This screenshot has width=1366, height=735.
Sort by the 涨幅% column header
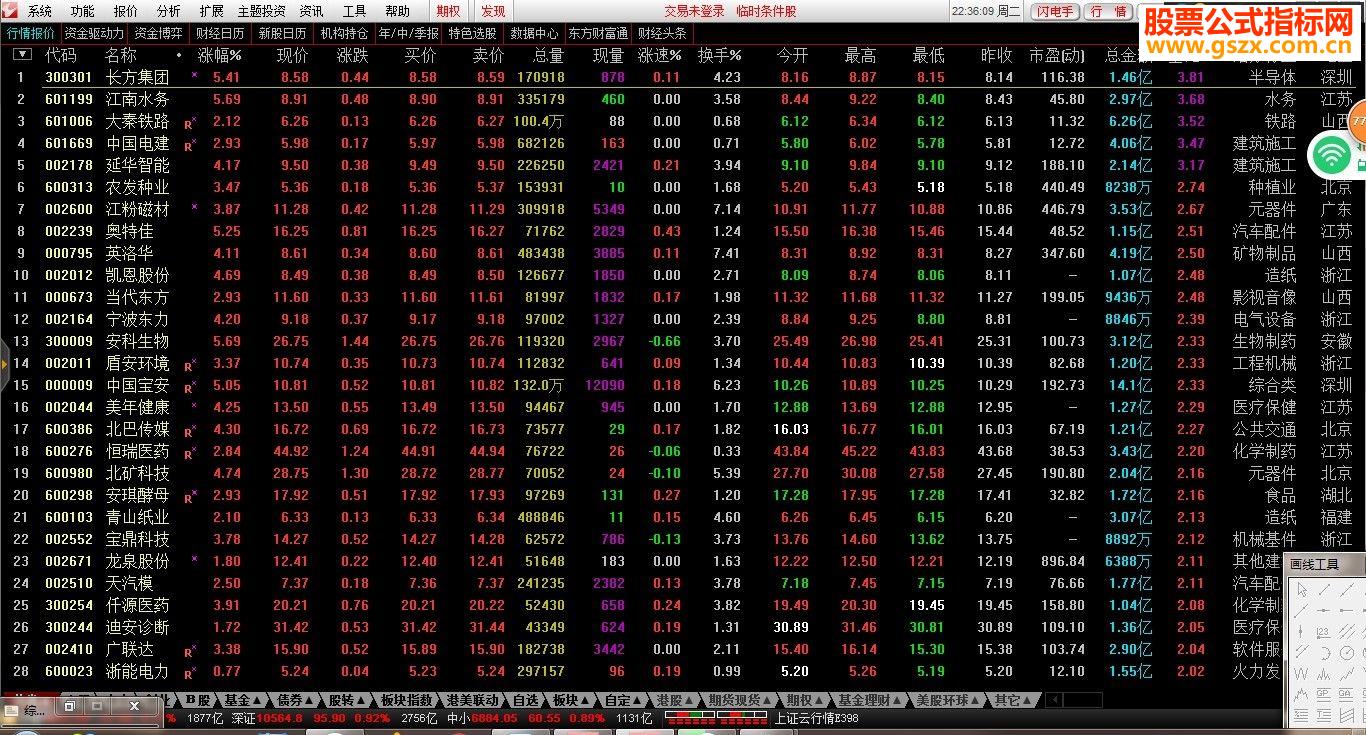(x=219, y=55)
